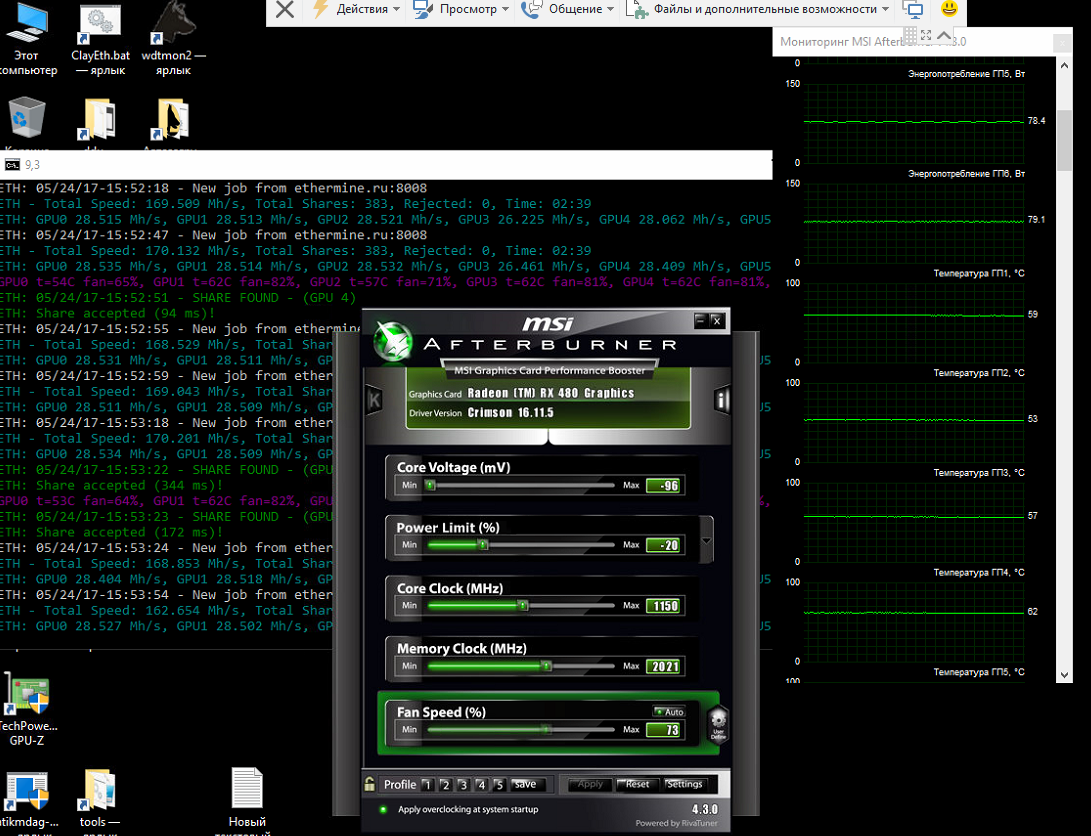Click the profile lock padlock icon

(369, 785)
